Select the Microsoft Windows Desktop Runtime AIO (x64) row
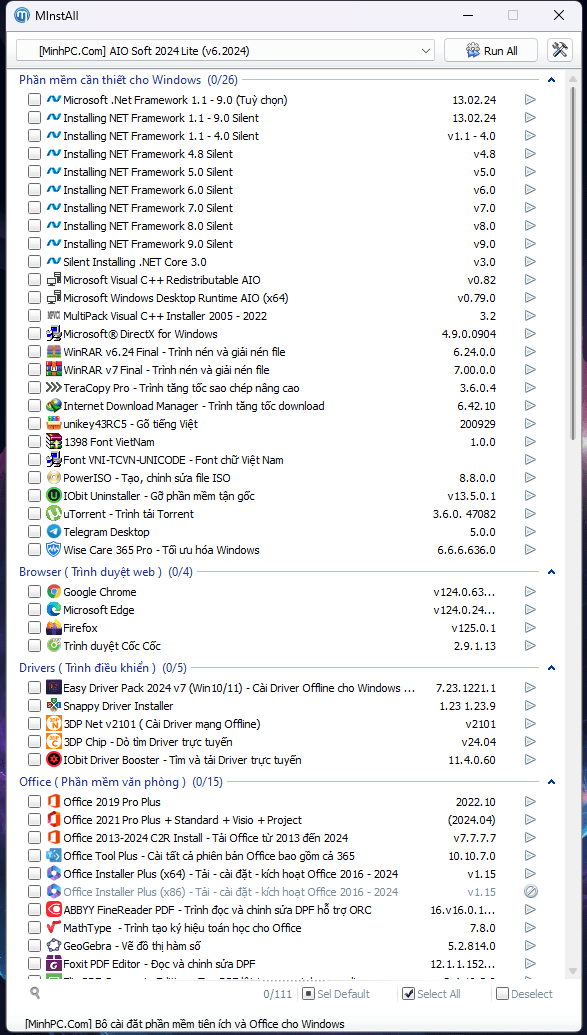The height and width of the screenshot is (1035, 587). point(285,298)
